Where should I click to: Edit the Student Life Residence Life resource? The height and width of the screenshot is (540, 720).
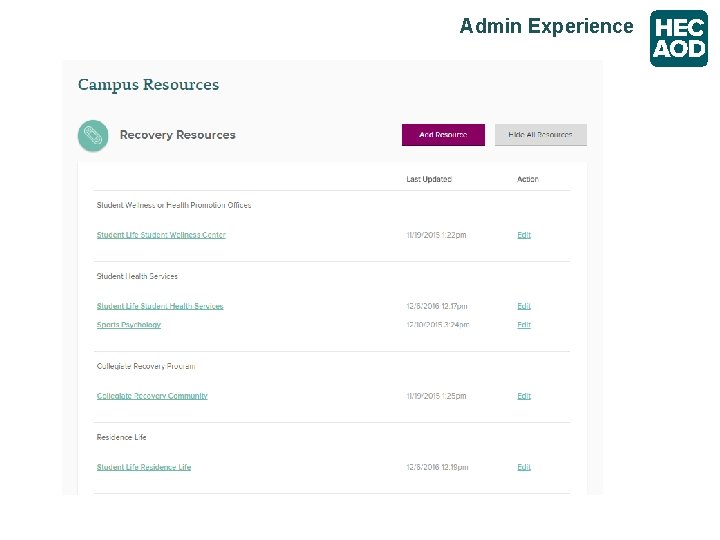(524, 467)
